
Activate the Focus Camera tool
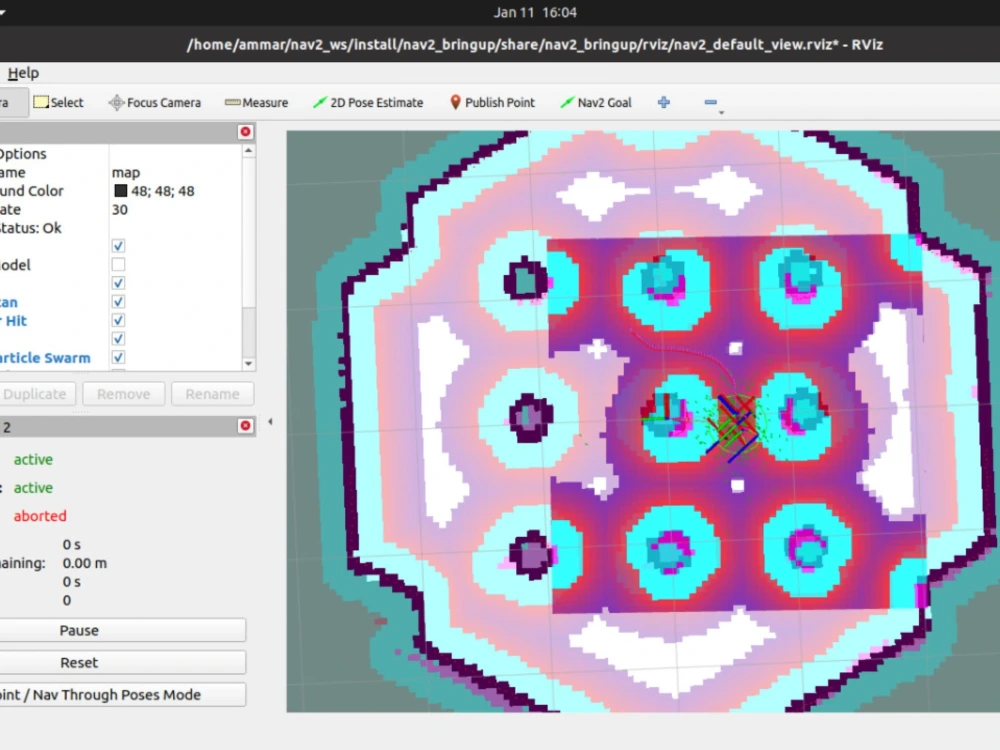(x=154, y=102)
